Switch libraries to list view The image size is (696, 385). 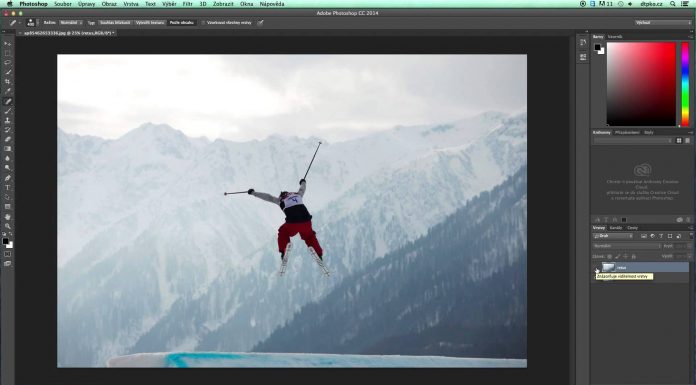click(x=687, y=140)
